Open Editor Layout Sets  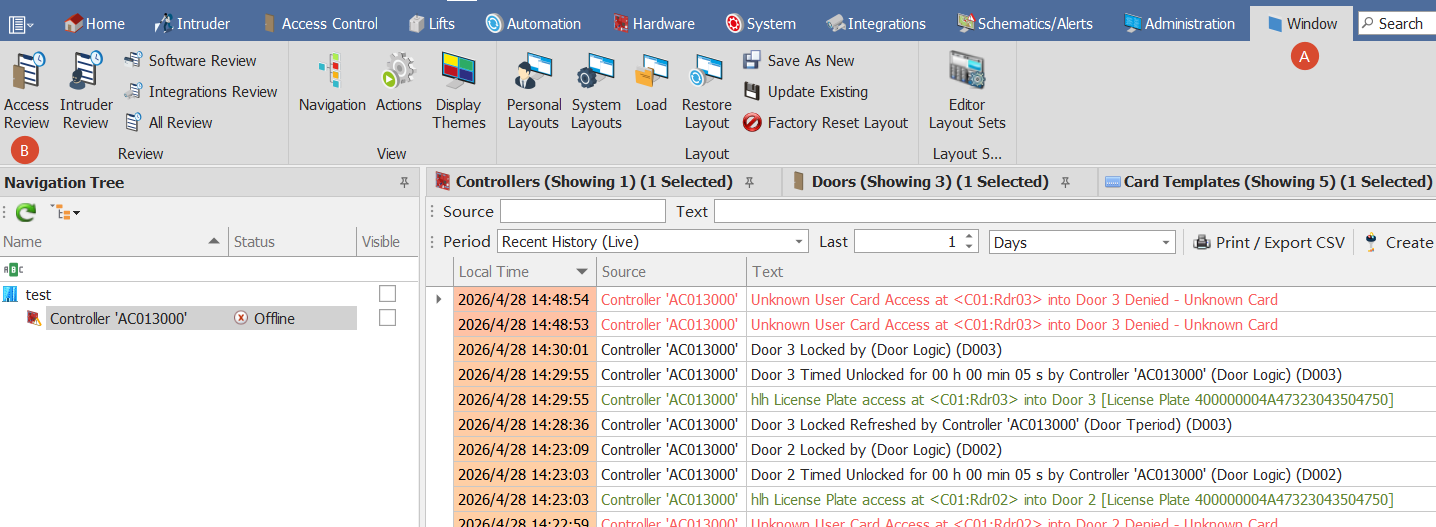coord(967,92)
